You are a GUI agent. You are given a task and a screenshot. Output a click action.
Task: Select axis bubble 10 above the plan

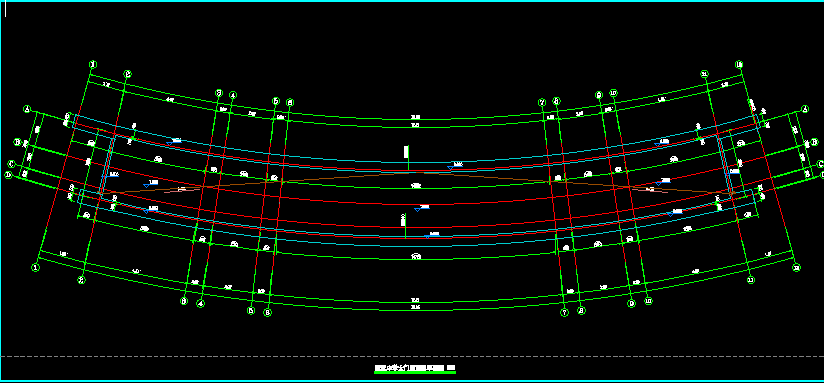pyautogui.click(x=613, y=93)
